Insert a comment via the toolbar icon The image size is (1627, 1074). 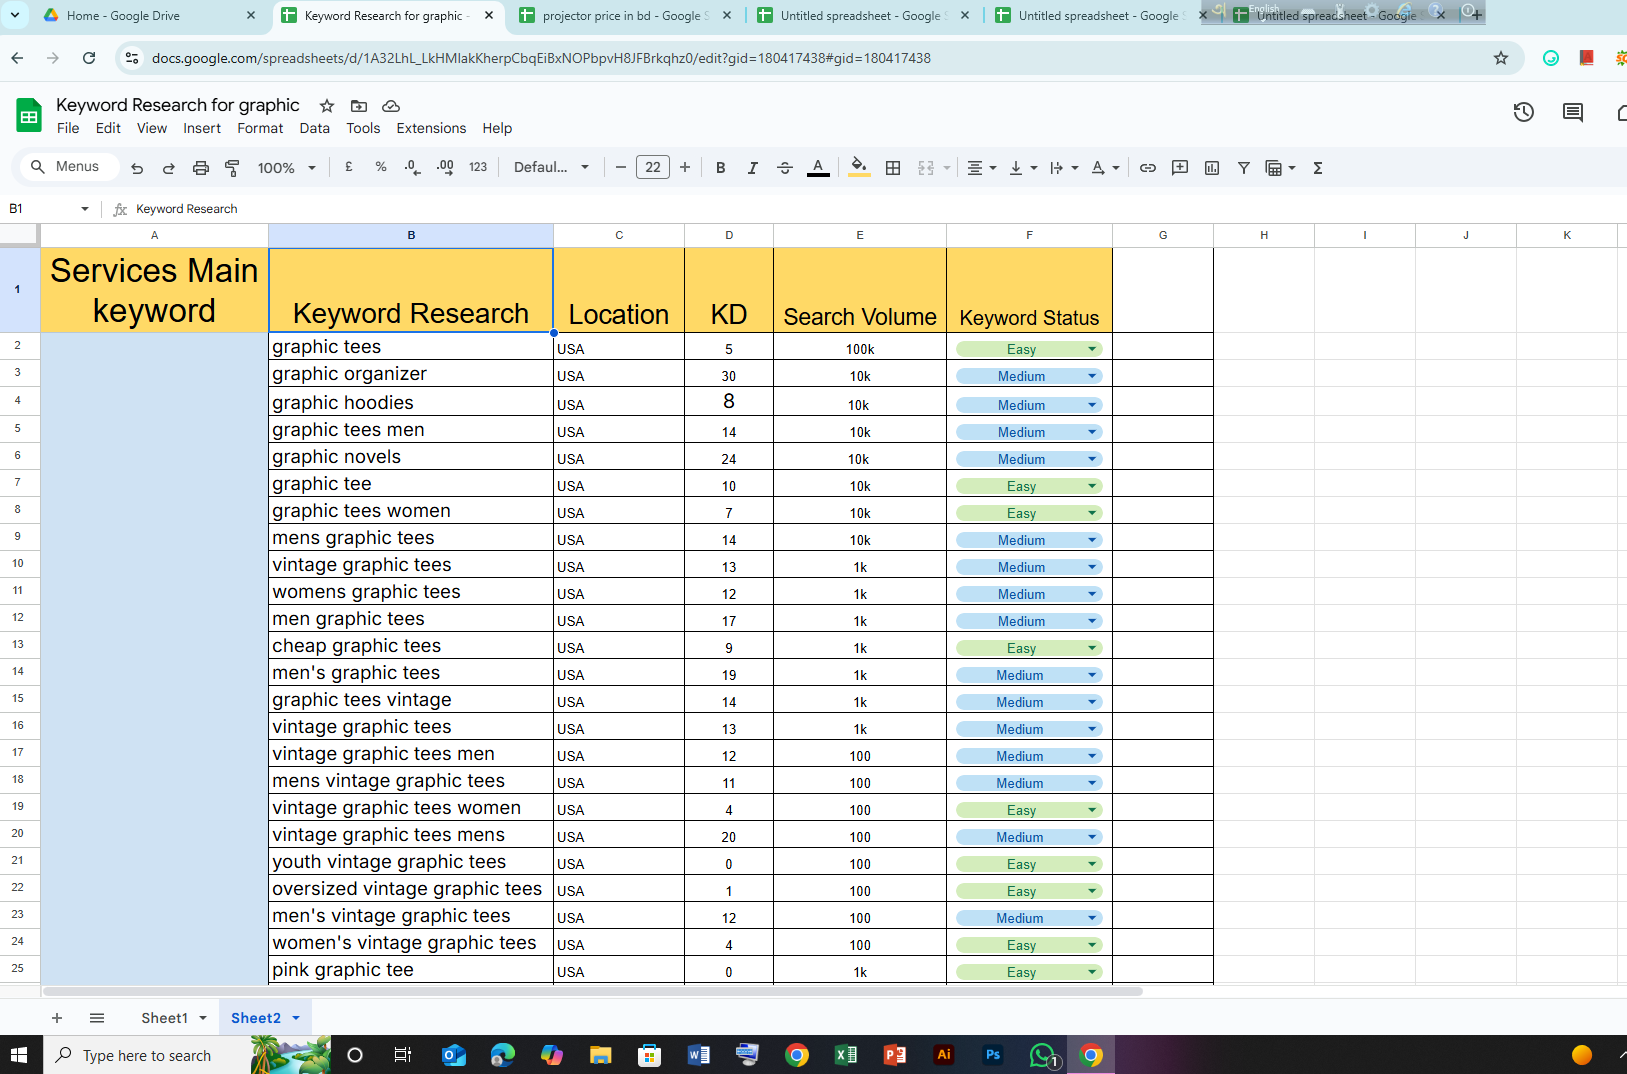click(1180, 167)
